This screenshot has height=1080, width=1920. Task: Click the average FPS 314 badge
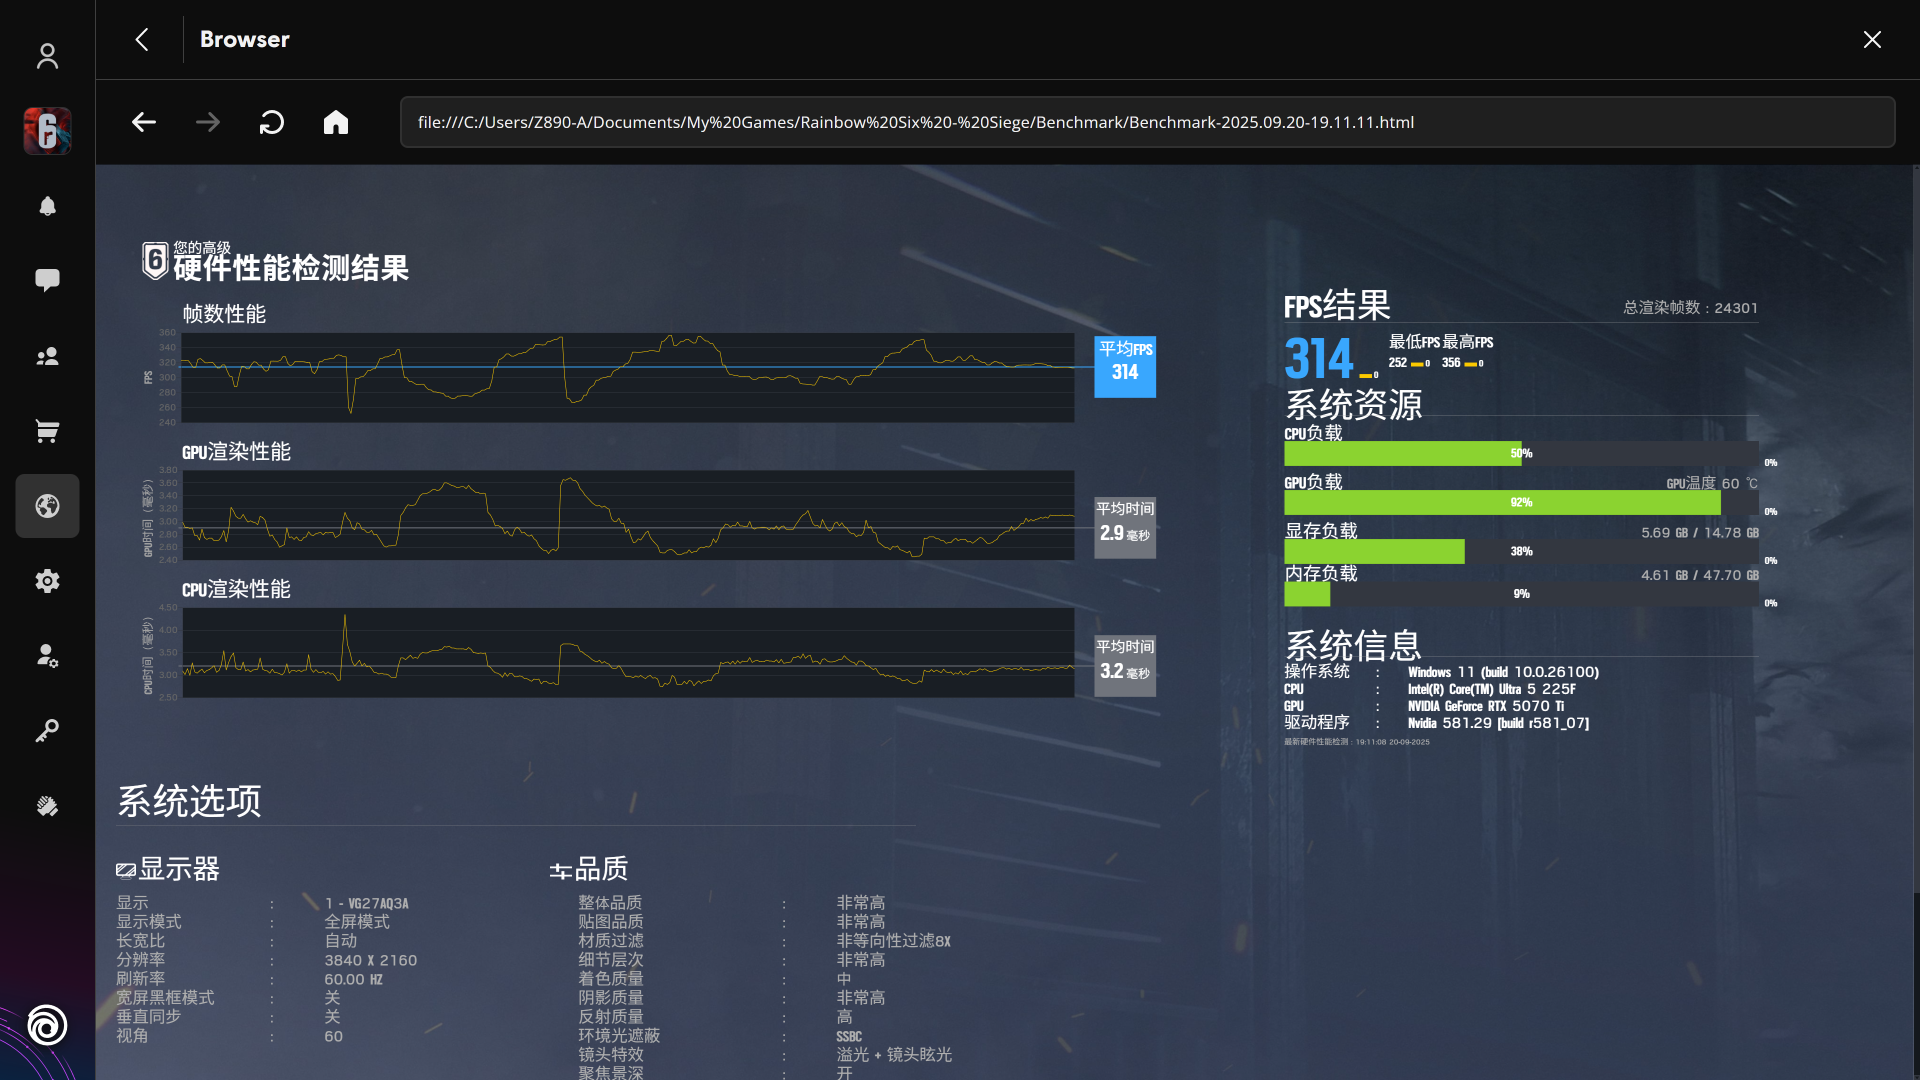[x=1125, y=366]
